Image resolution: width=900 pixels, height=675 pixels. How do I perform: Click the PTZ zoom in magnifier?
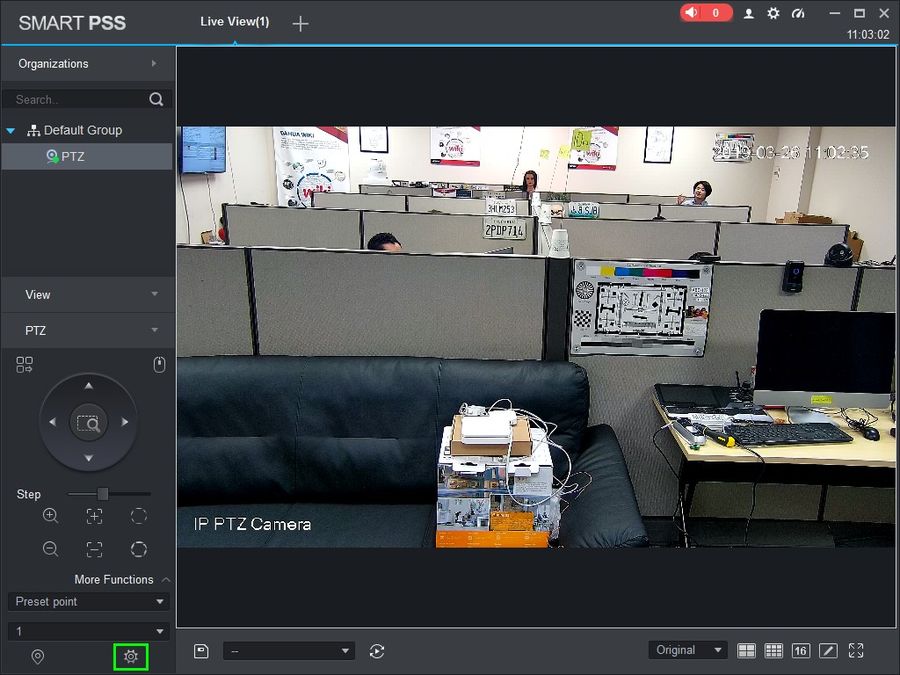pos(51,515)
